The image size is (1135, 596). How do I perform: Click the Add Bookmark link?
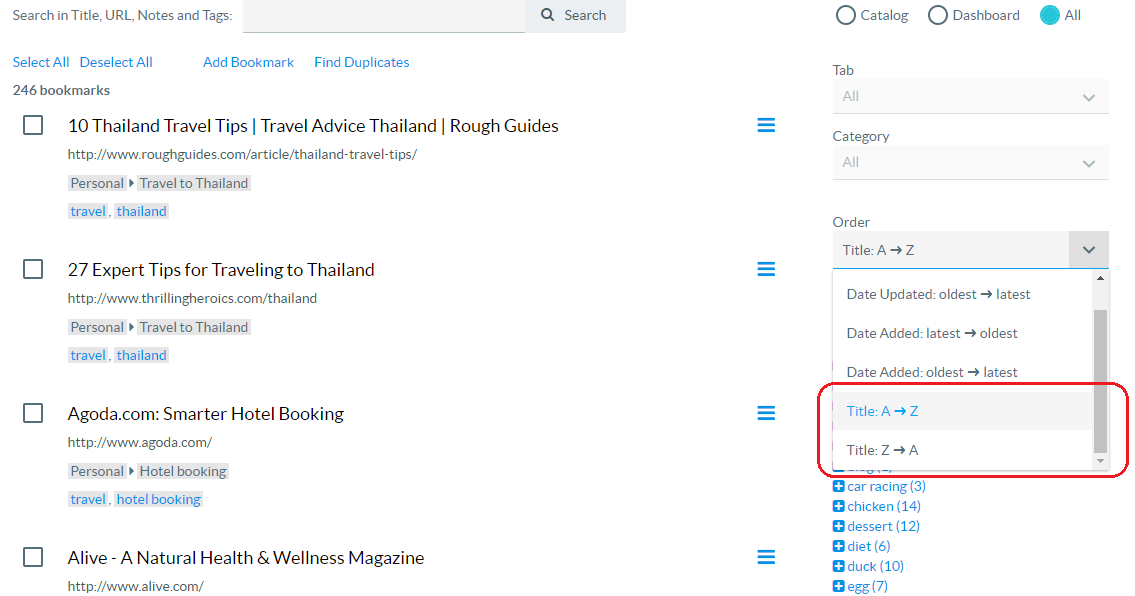[x=248, y=62]
